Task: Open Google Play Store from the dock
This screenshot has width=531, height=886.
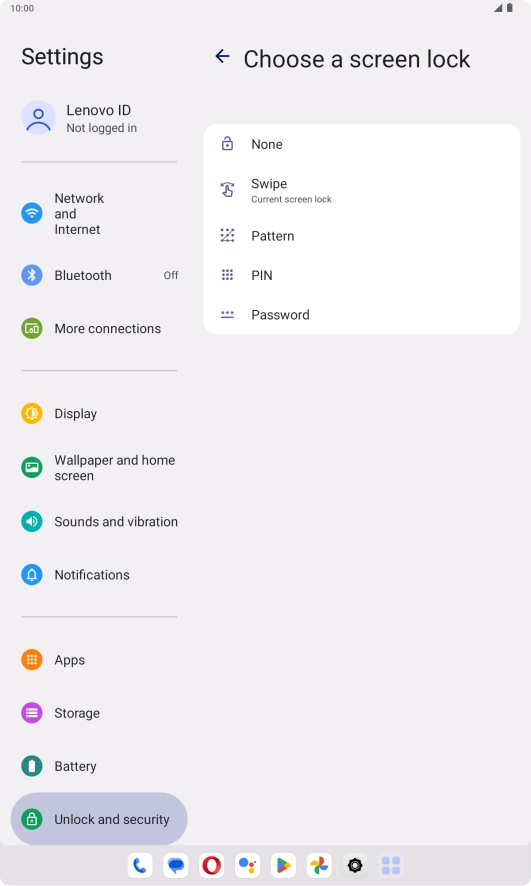Action: (283, 865)
